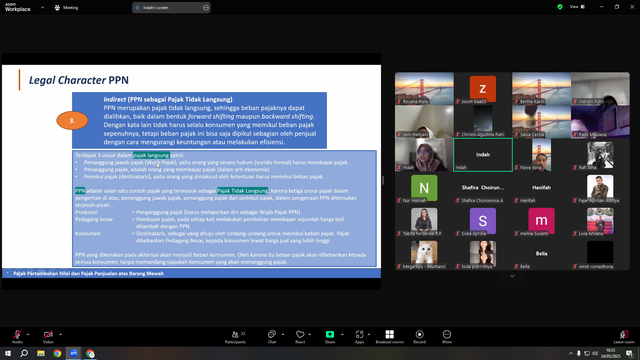
Task: Open the View layout menu
Action: pos(577,7)
